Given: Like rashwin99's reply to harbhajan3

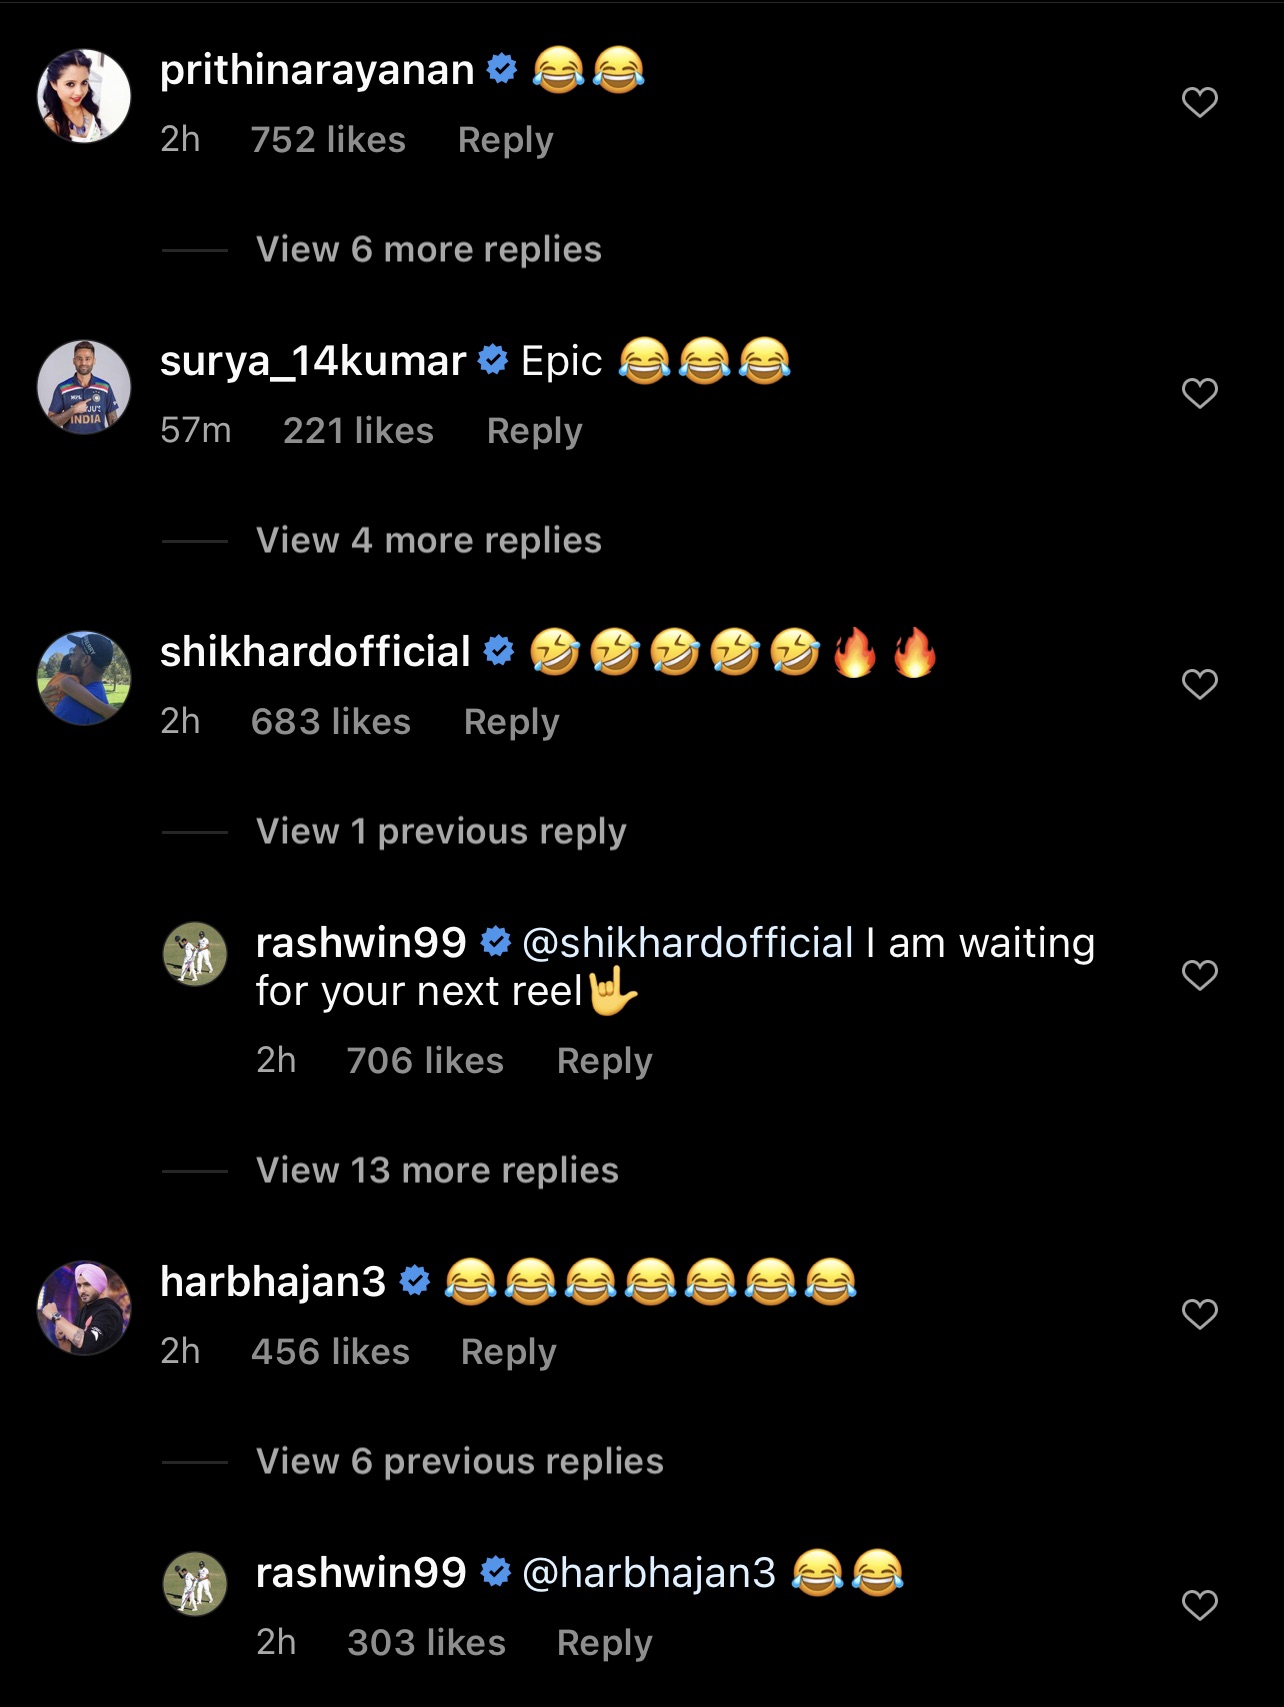Looking at the screenshot, I should 1199,1605.
